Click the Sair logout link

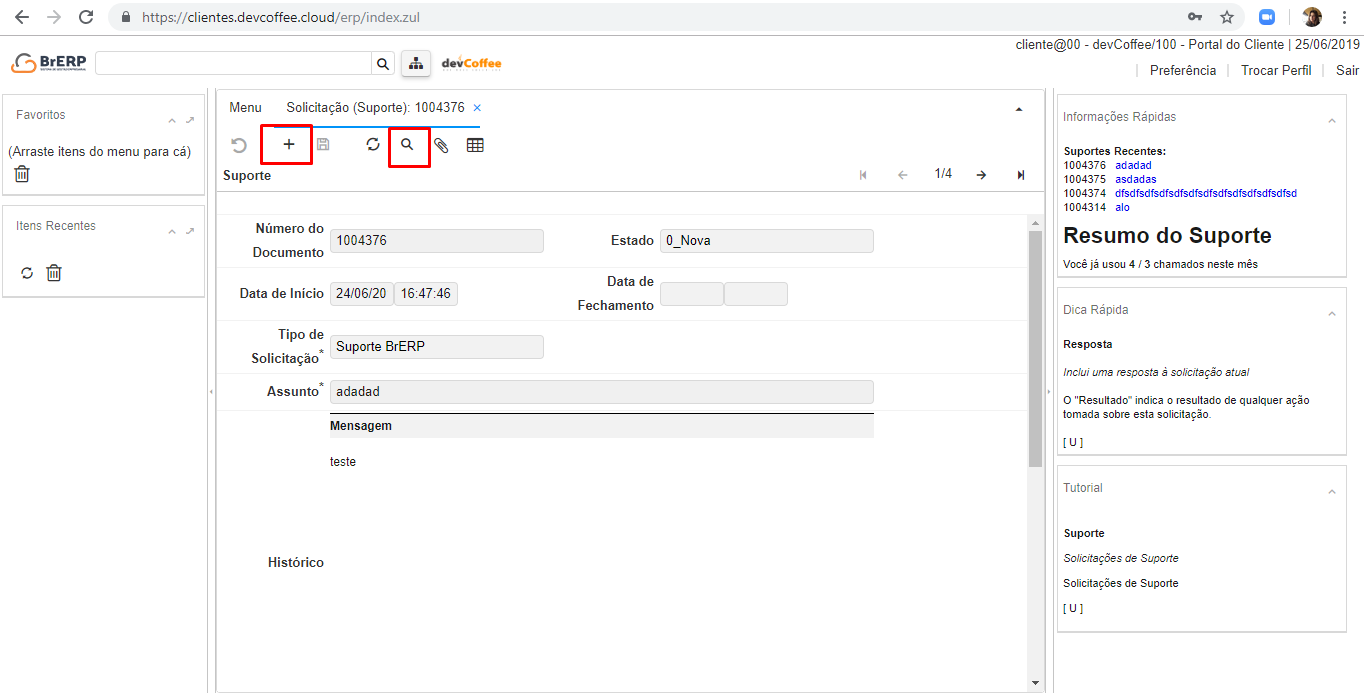(1347, 71)
